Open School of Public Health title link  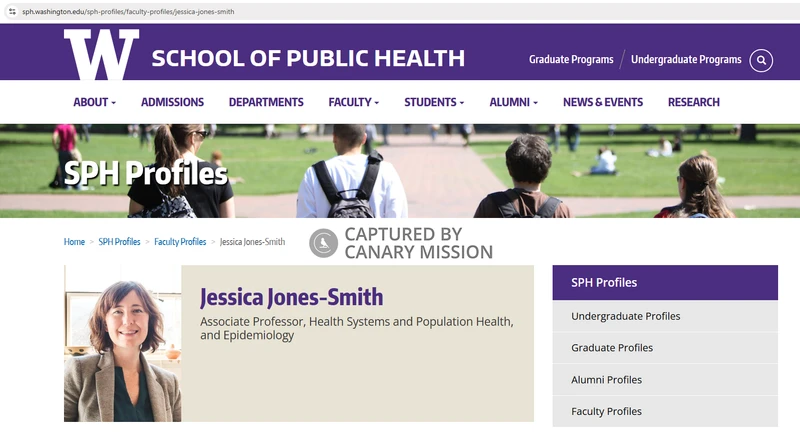pos(308,58)
